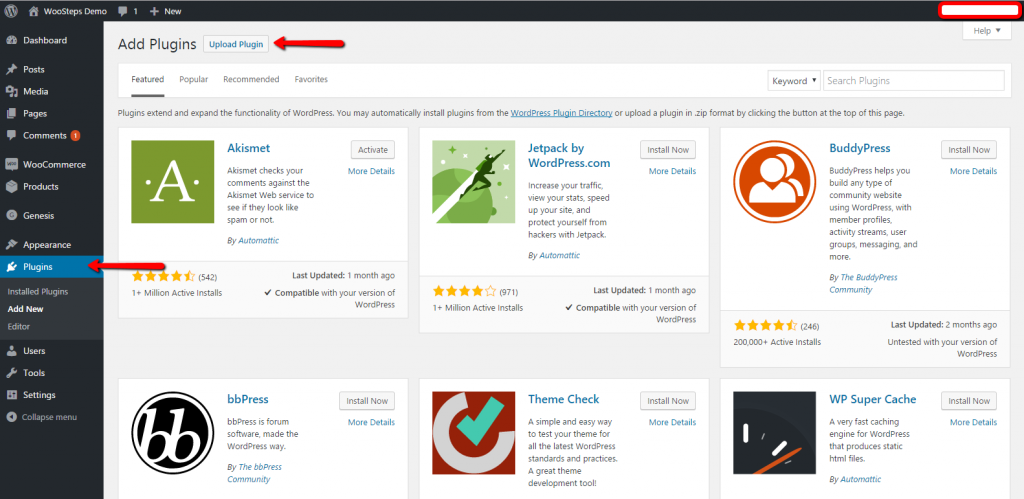
Task: Select Add New in Plugins submenu
Action: pos(25,309)
